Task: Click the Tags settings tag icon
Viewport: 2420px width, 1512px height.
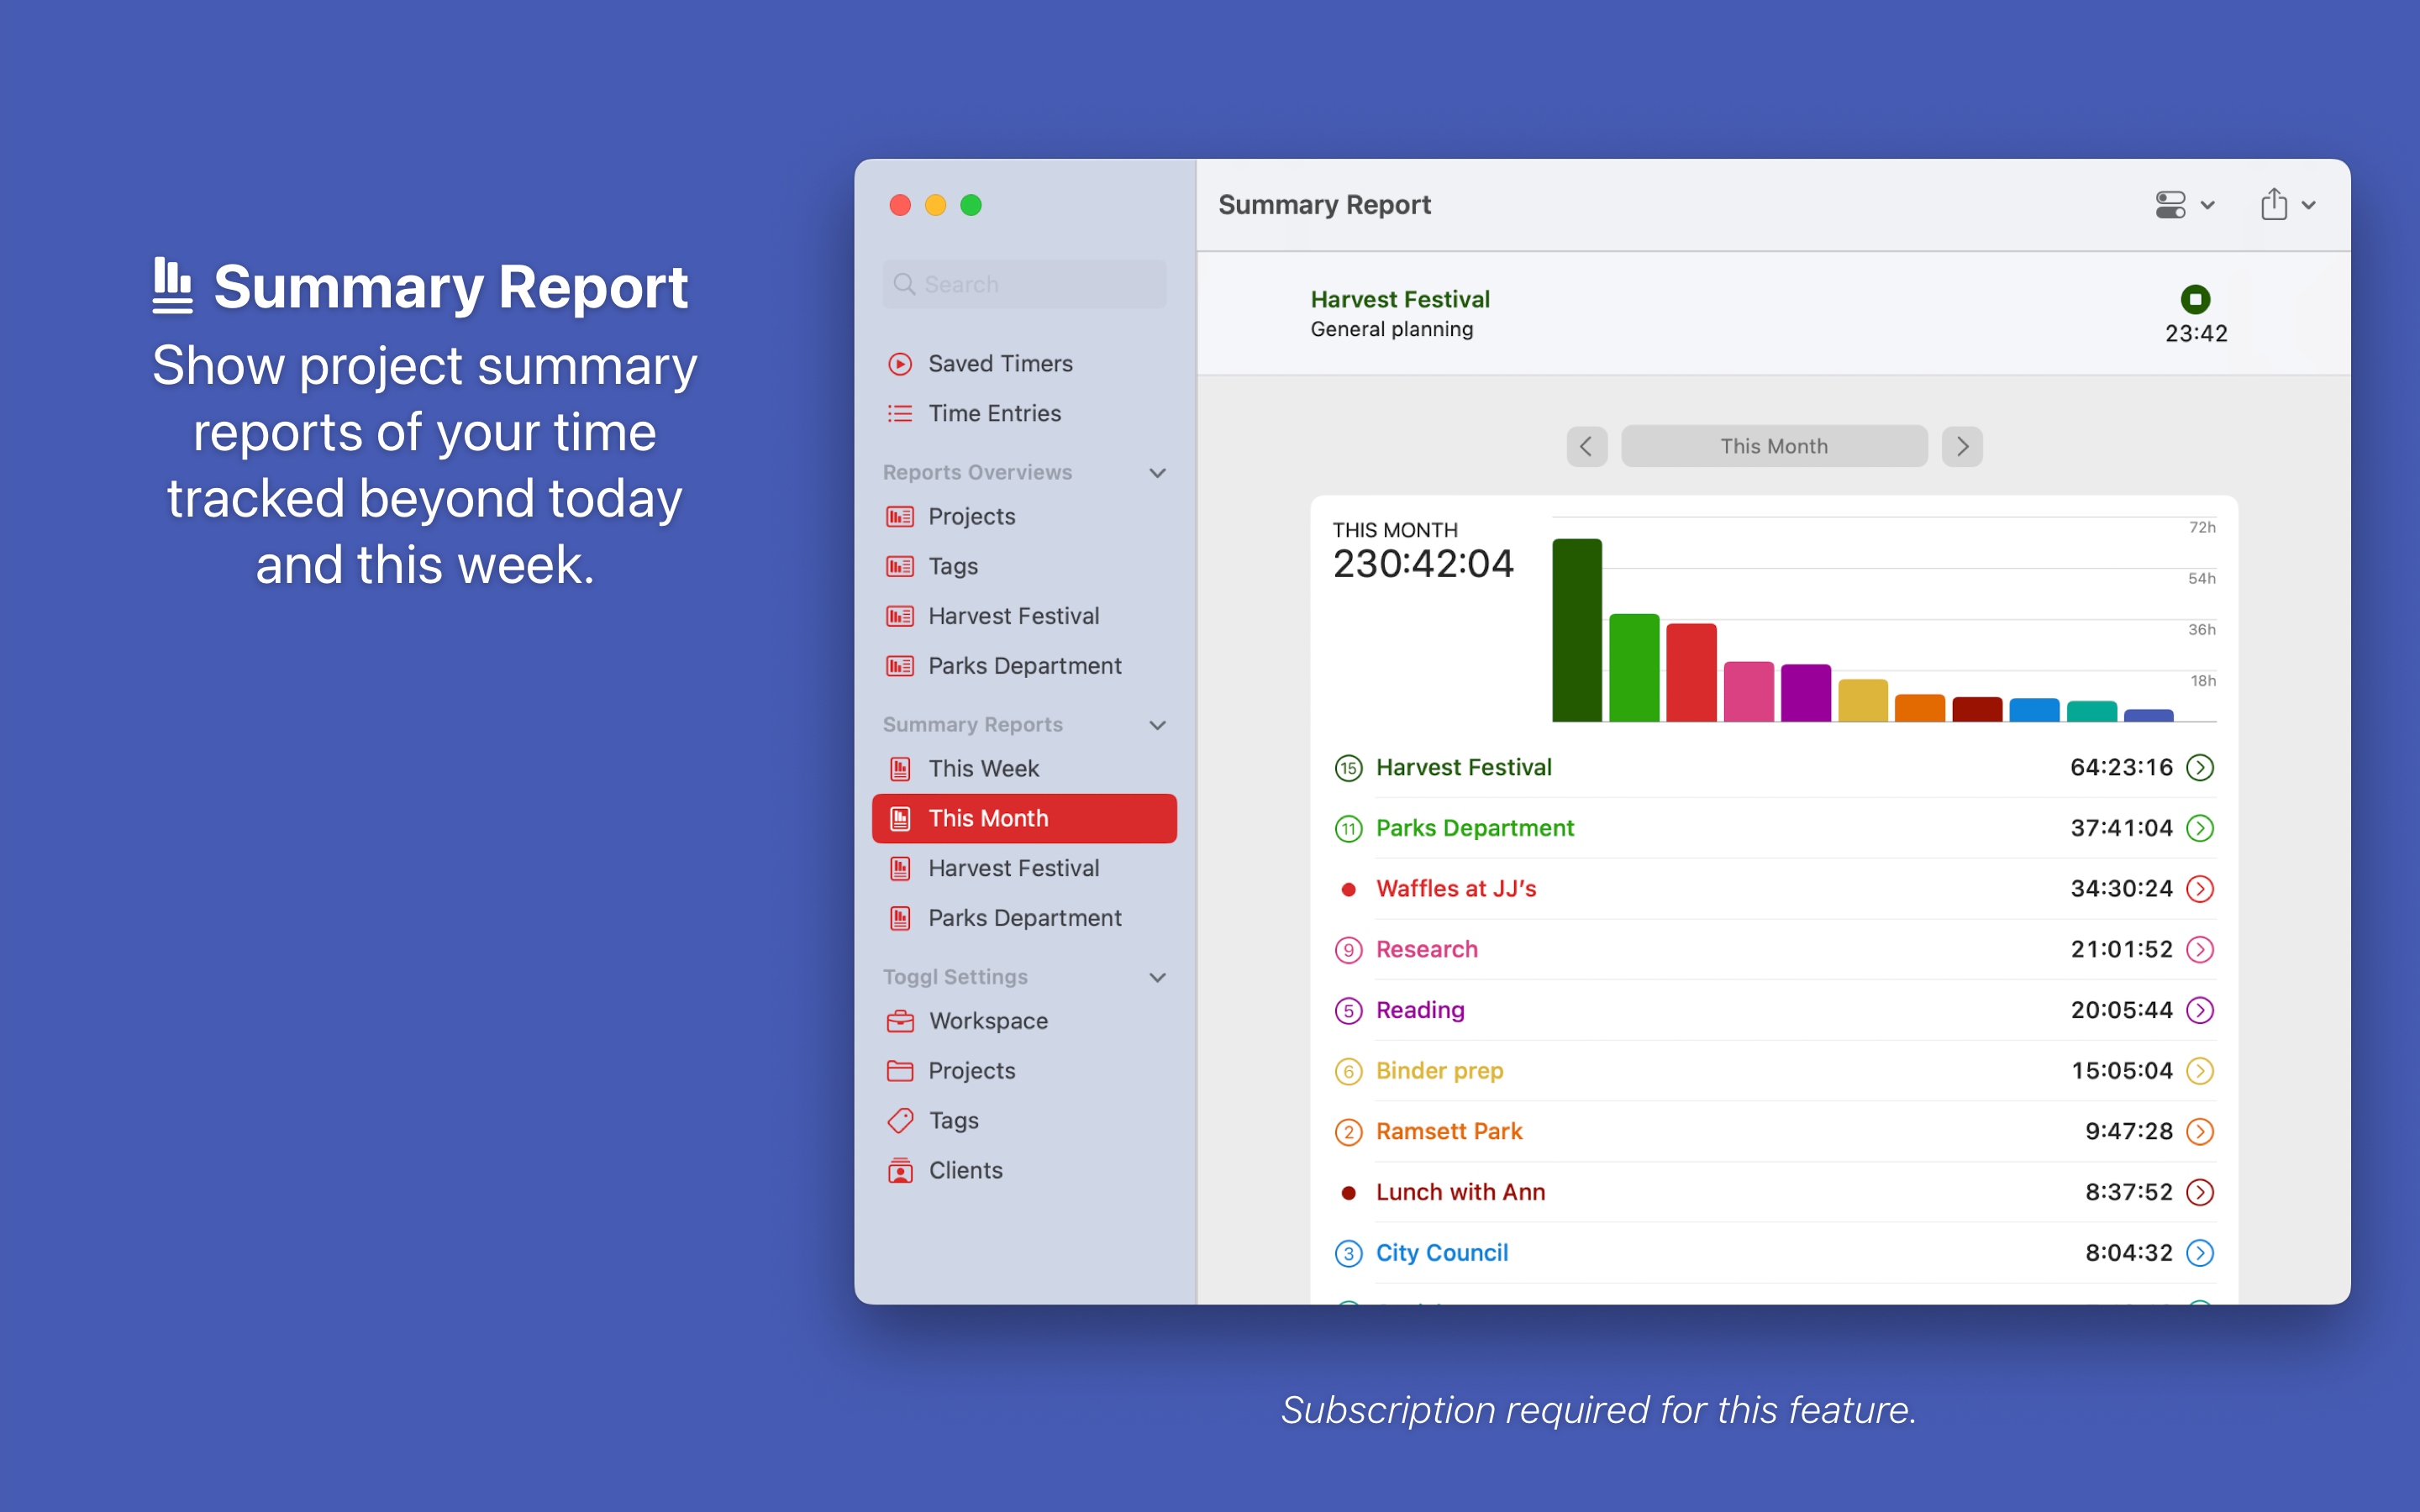Action: (x=900, y=1120)
